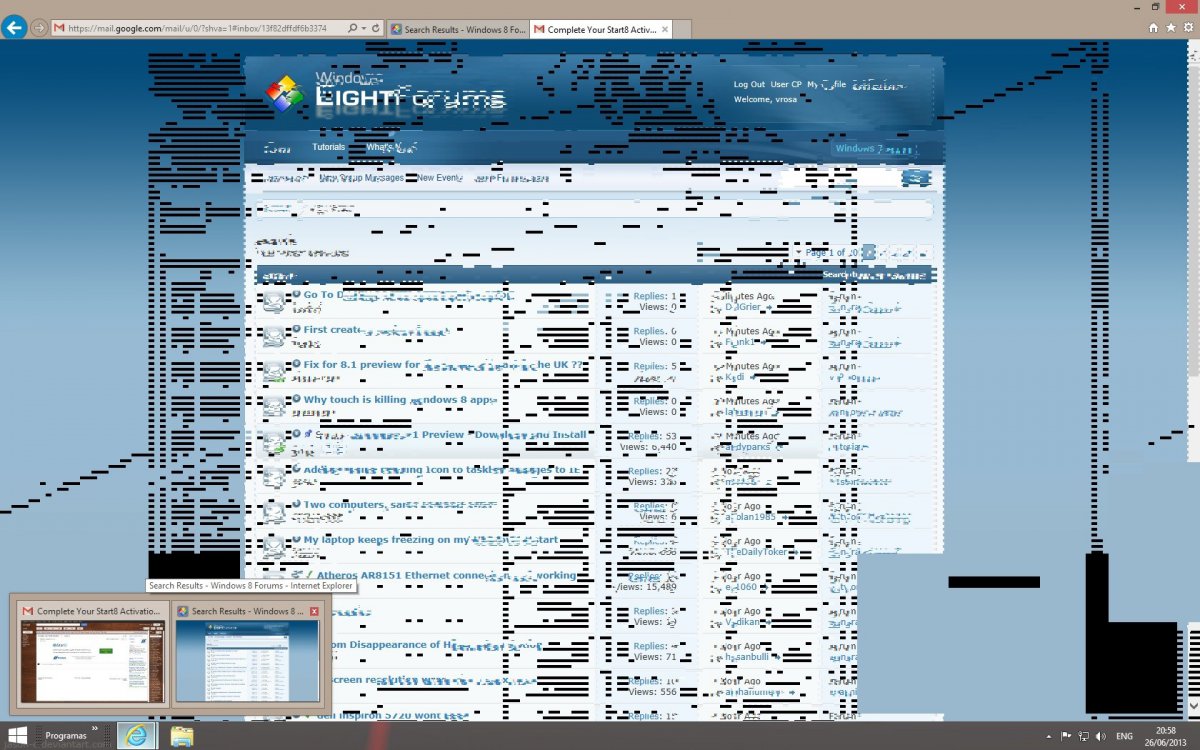Open the browser Home icon
The height and width of the screenshot is (750, 1200).
pos(1153,28)
